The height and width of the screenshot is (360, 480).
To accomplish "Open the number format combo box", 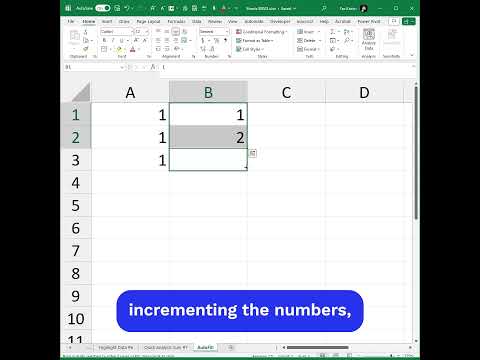I will coord(214,32).
